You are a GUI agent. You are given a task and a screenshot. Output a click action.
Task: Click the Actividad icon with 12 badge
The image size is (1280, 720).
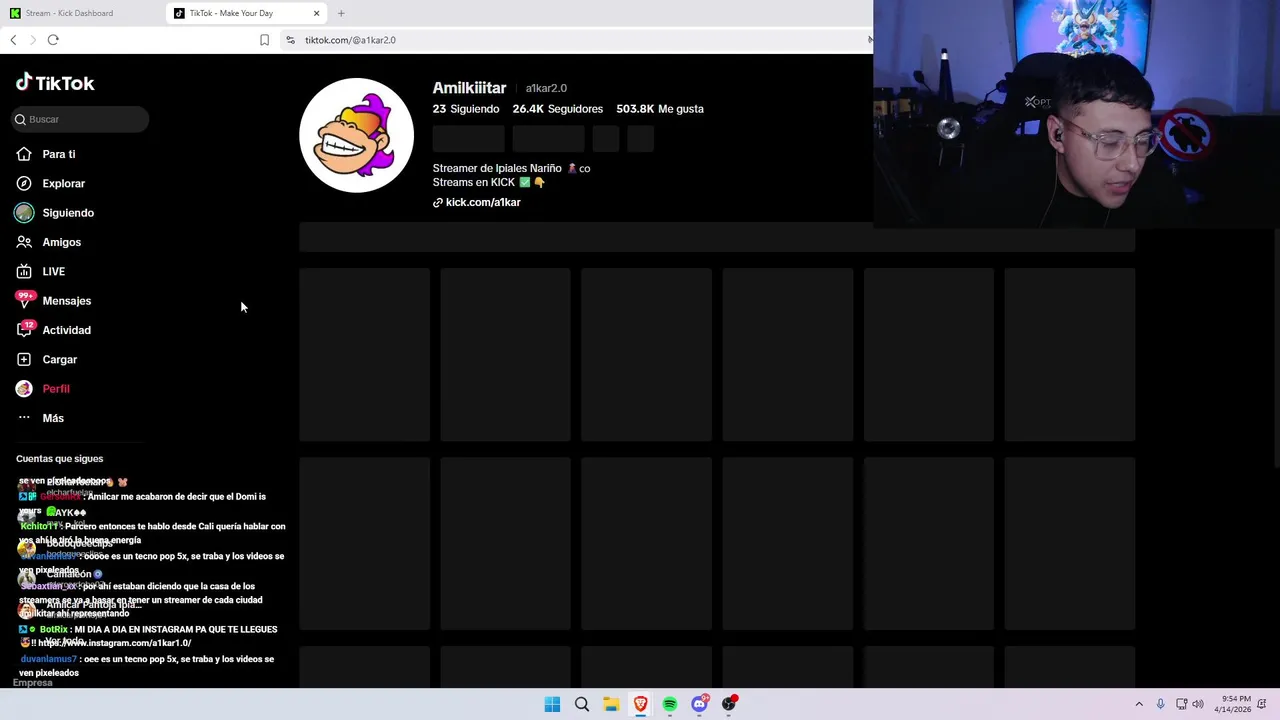pos(24,329)
